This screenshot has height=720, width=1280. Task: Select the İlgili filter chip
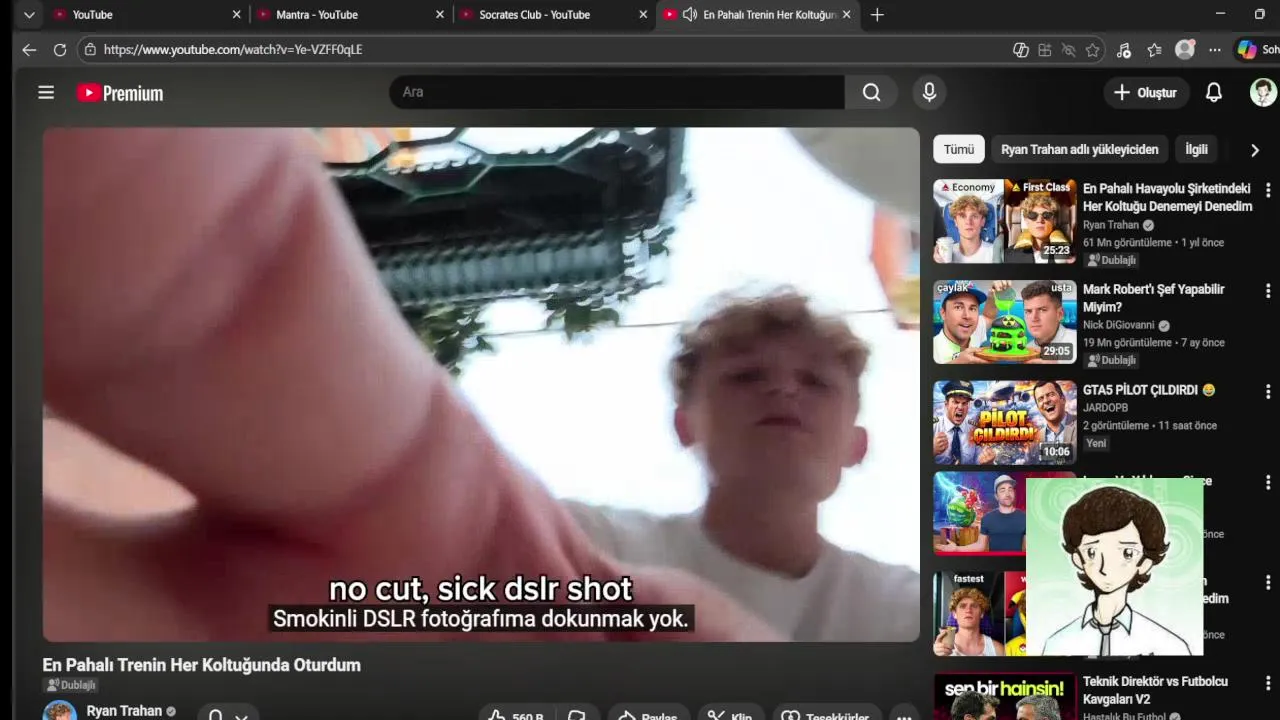[x=1197, y=149]
